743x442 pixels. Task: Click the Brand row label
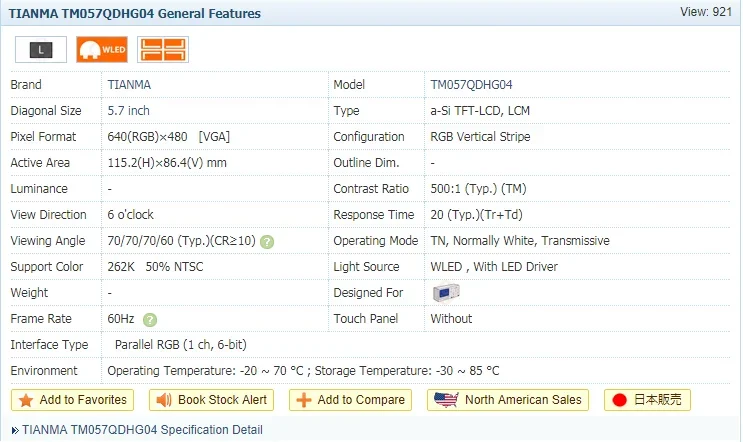(x=26, y=85)
